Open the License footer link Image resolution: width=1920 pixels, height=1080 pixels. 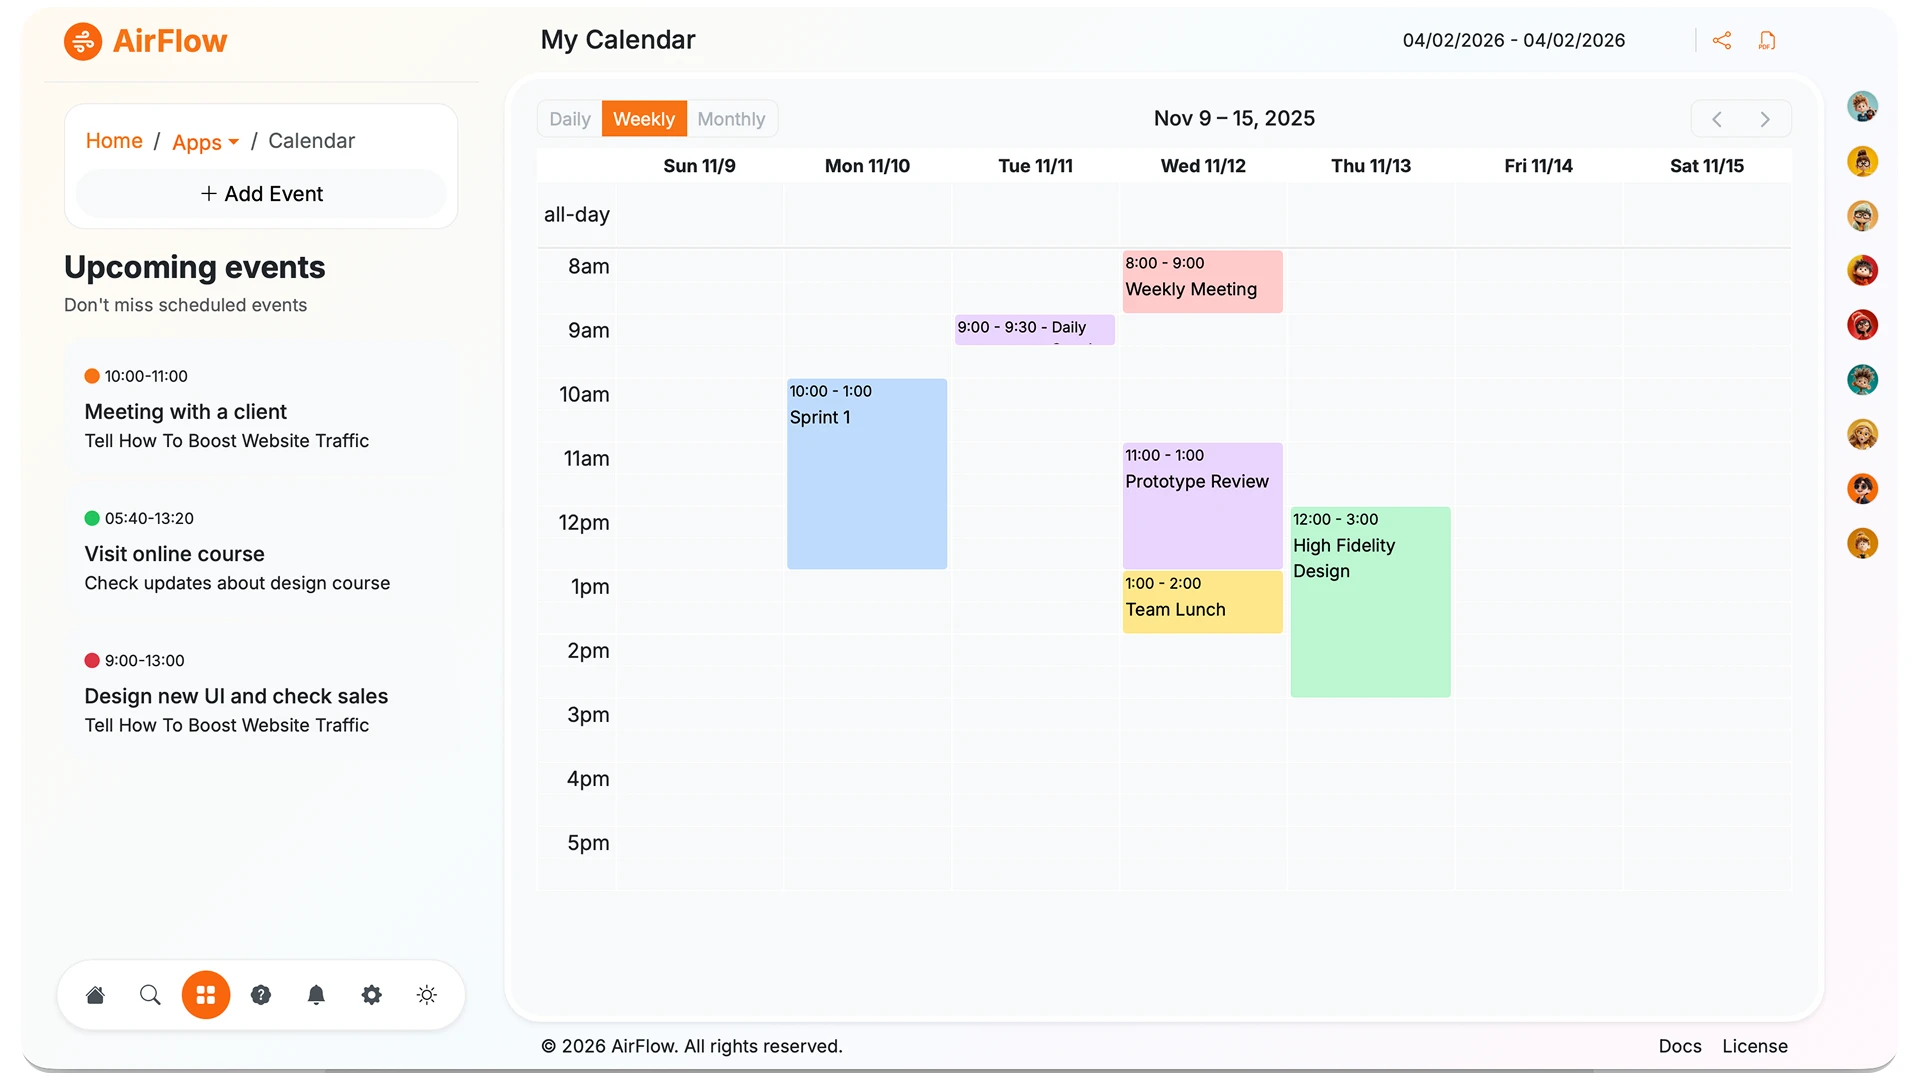click(1755, 1046)
